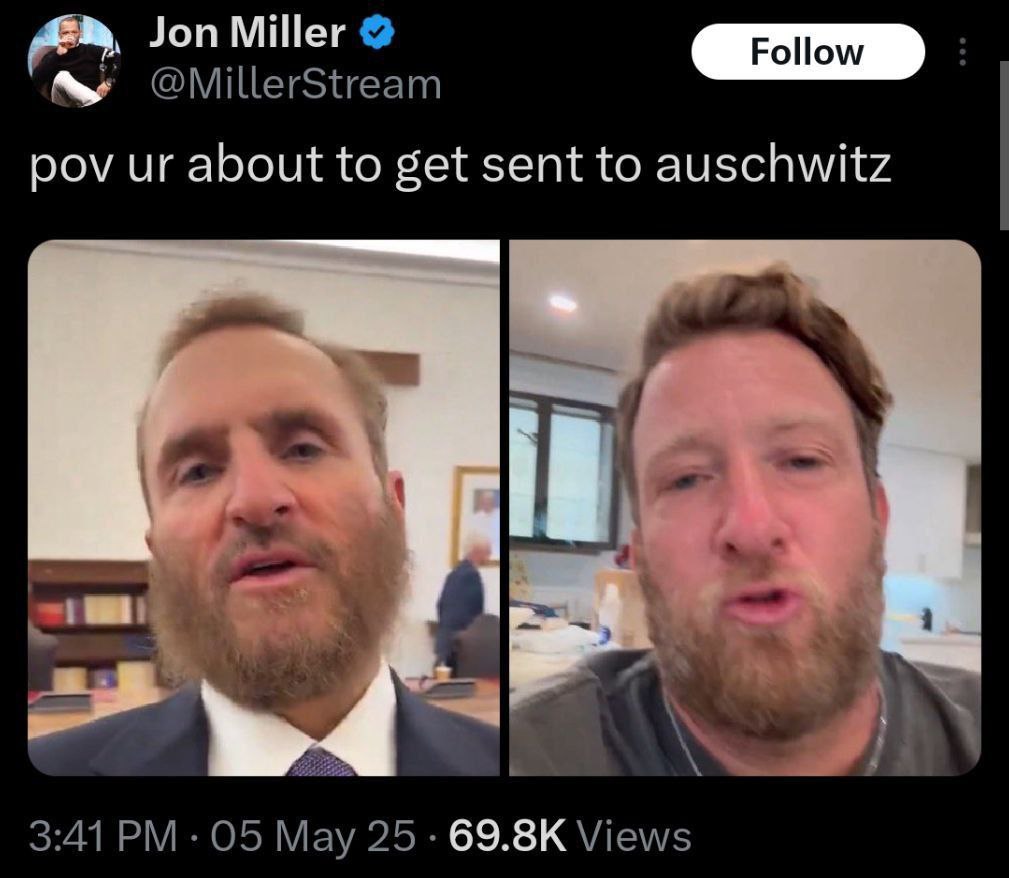Follow the MillerStream account
The height and width of the screenshot is (878, 1009).
[x=808, y=52]
